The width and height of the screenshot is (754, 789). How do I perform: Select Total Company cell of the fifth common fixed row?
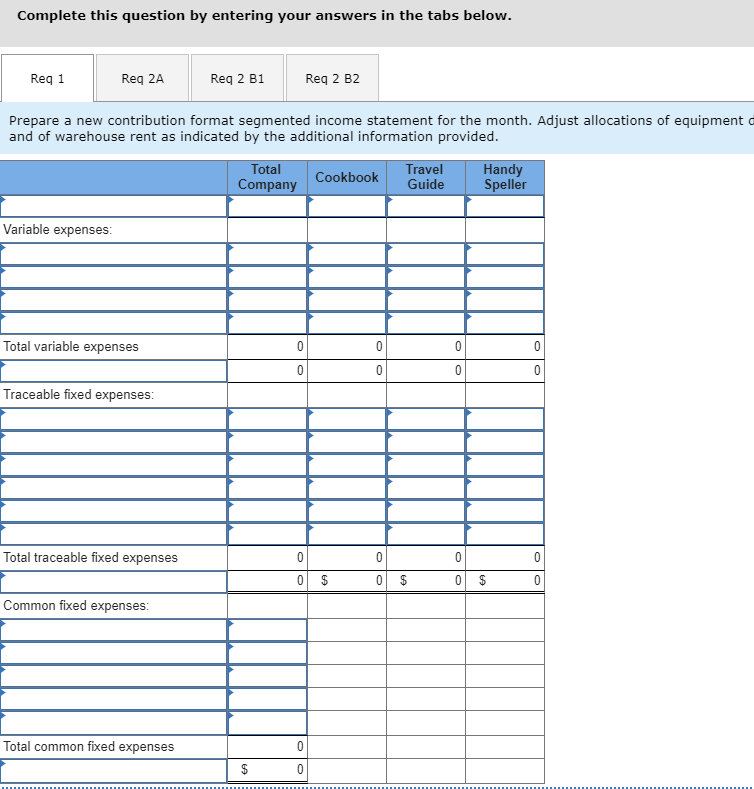(267, 723)
